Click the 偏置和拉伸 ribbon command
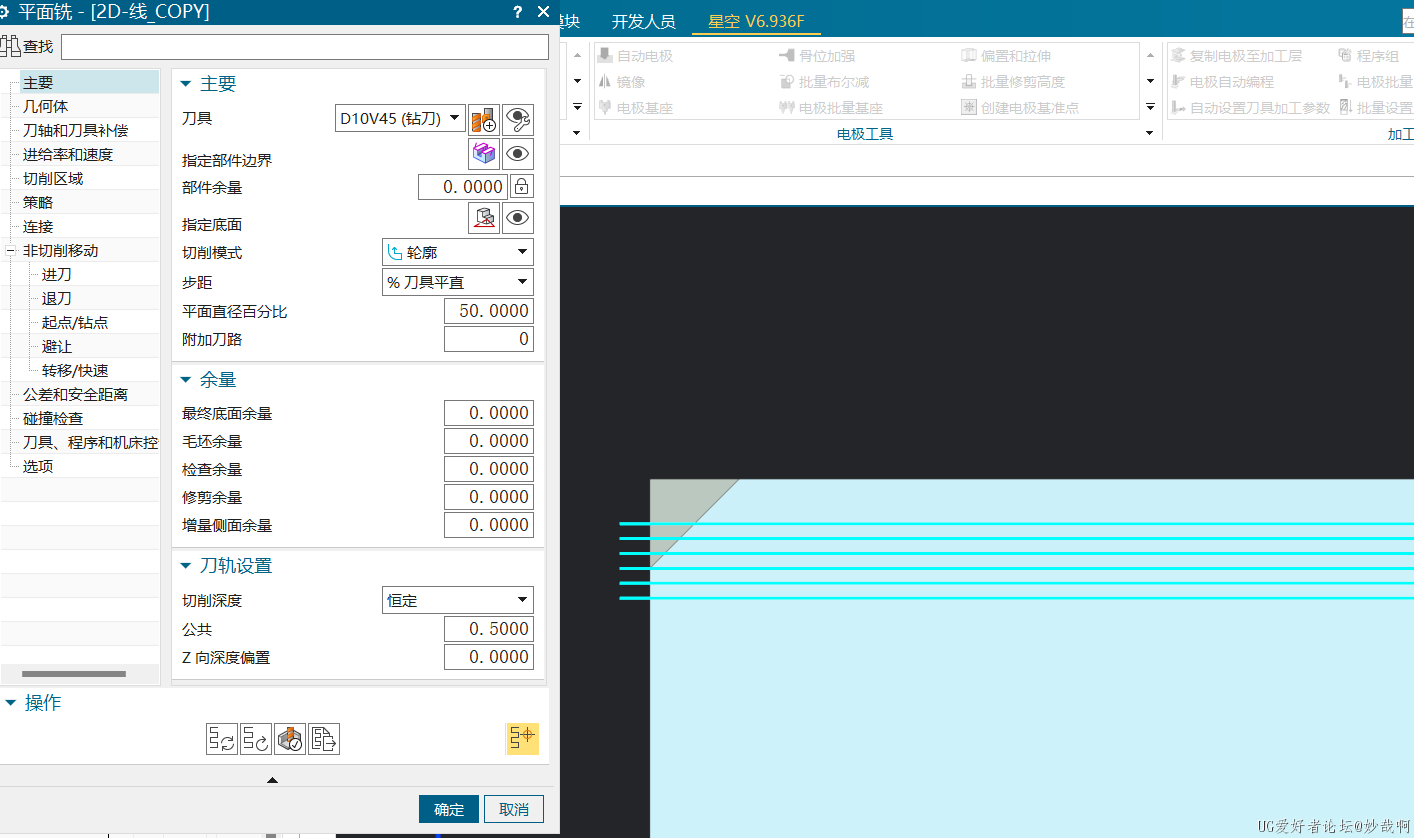The image size is (1414, 838). pos(1007,56)
